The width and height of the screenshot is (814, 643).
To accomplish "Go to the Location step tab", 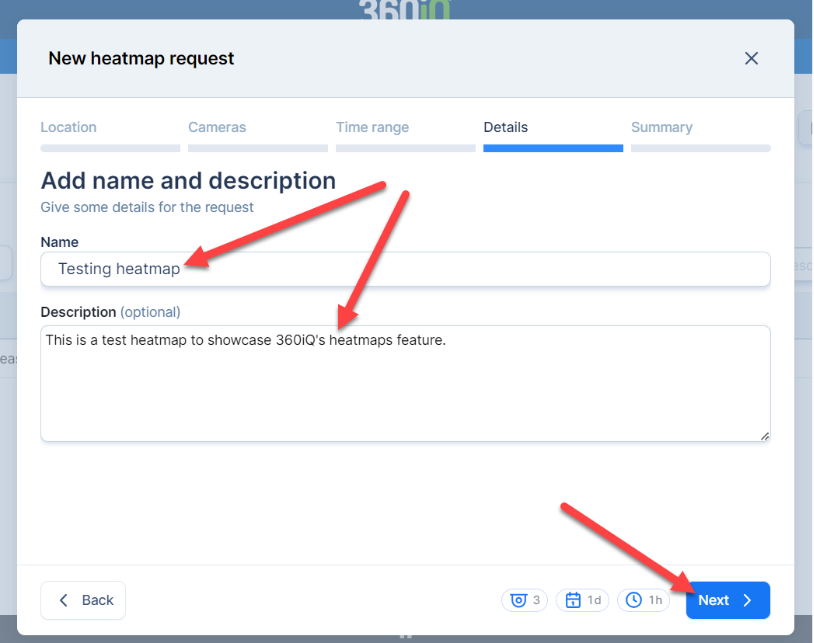I will (69, 127).
